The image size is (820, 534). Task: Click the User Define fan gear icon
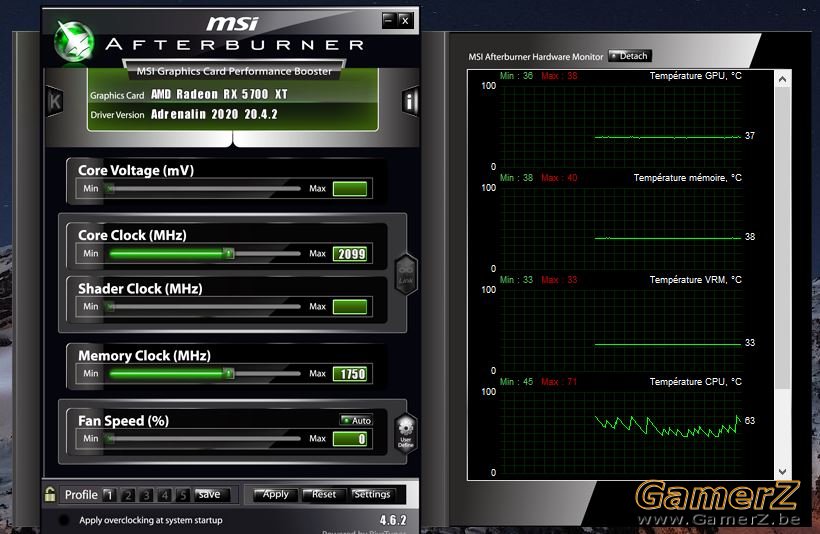[x=406, y=433]
